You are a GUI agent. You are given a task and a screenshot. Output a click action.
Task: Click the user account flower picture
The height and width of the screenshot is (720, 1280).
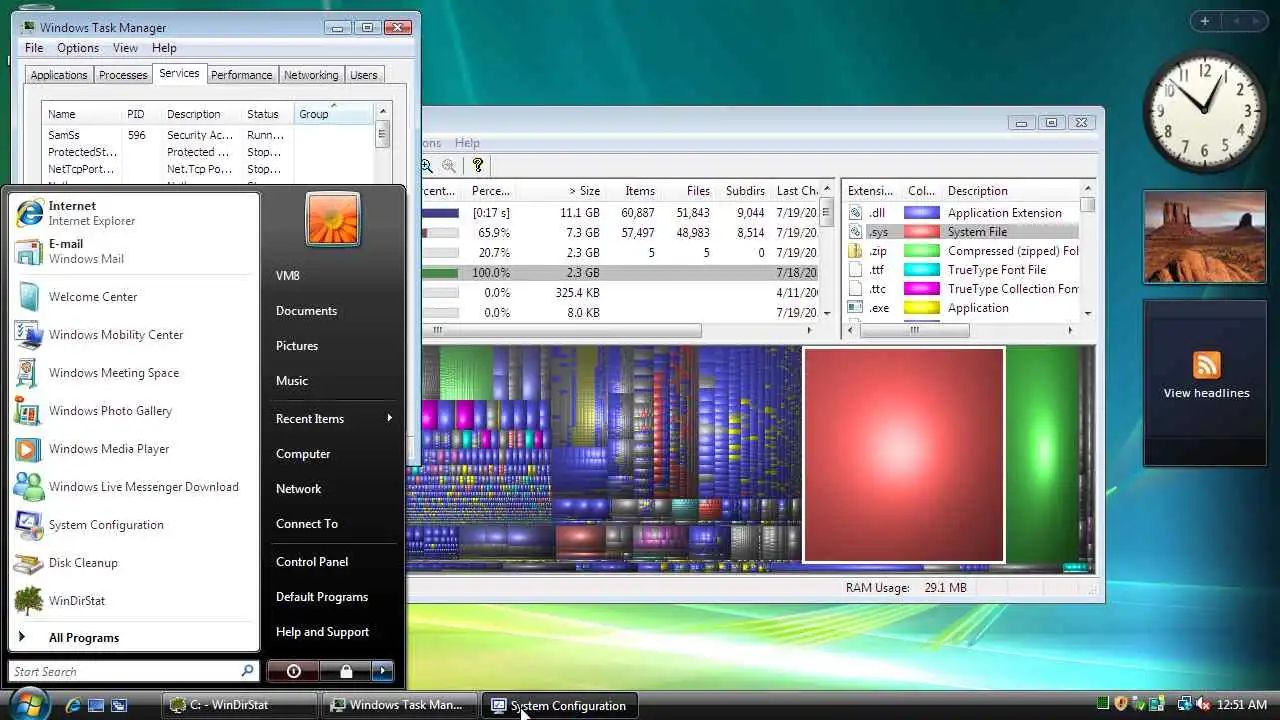point(333,219)
